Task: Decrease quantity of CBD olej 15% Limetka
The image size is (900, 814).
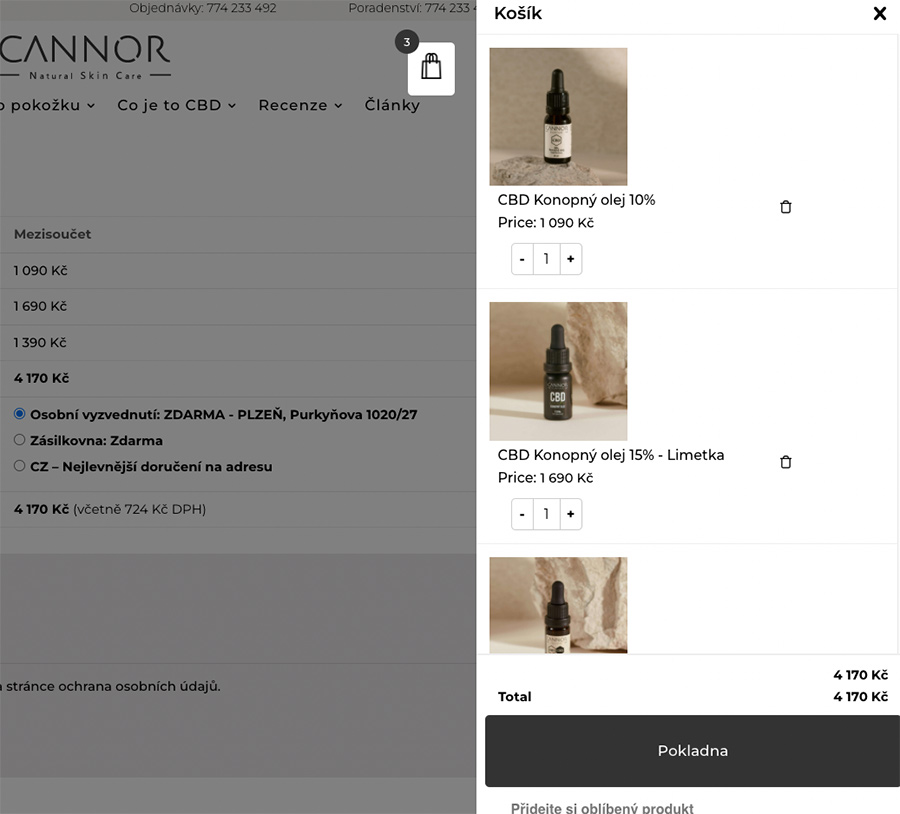Action: 522,514
